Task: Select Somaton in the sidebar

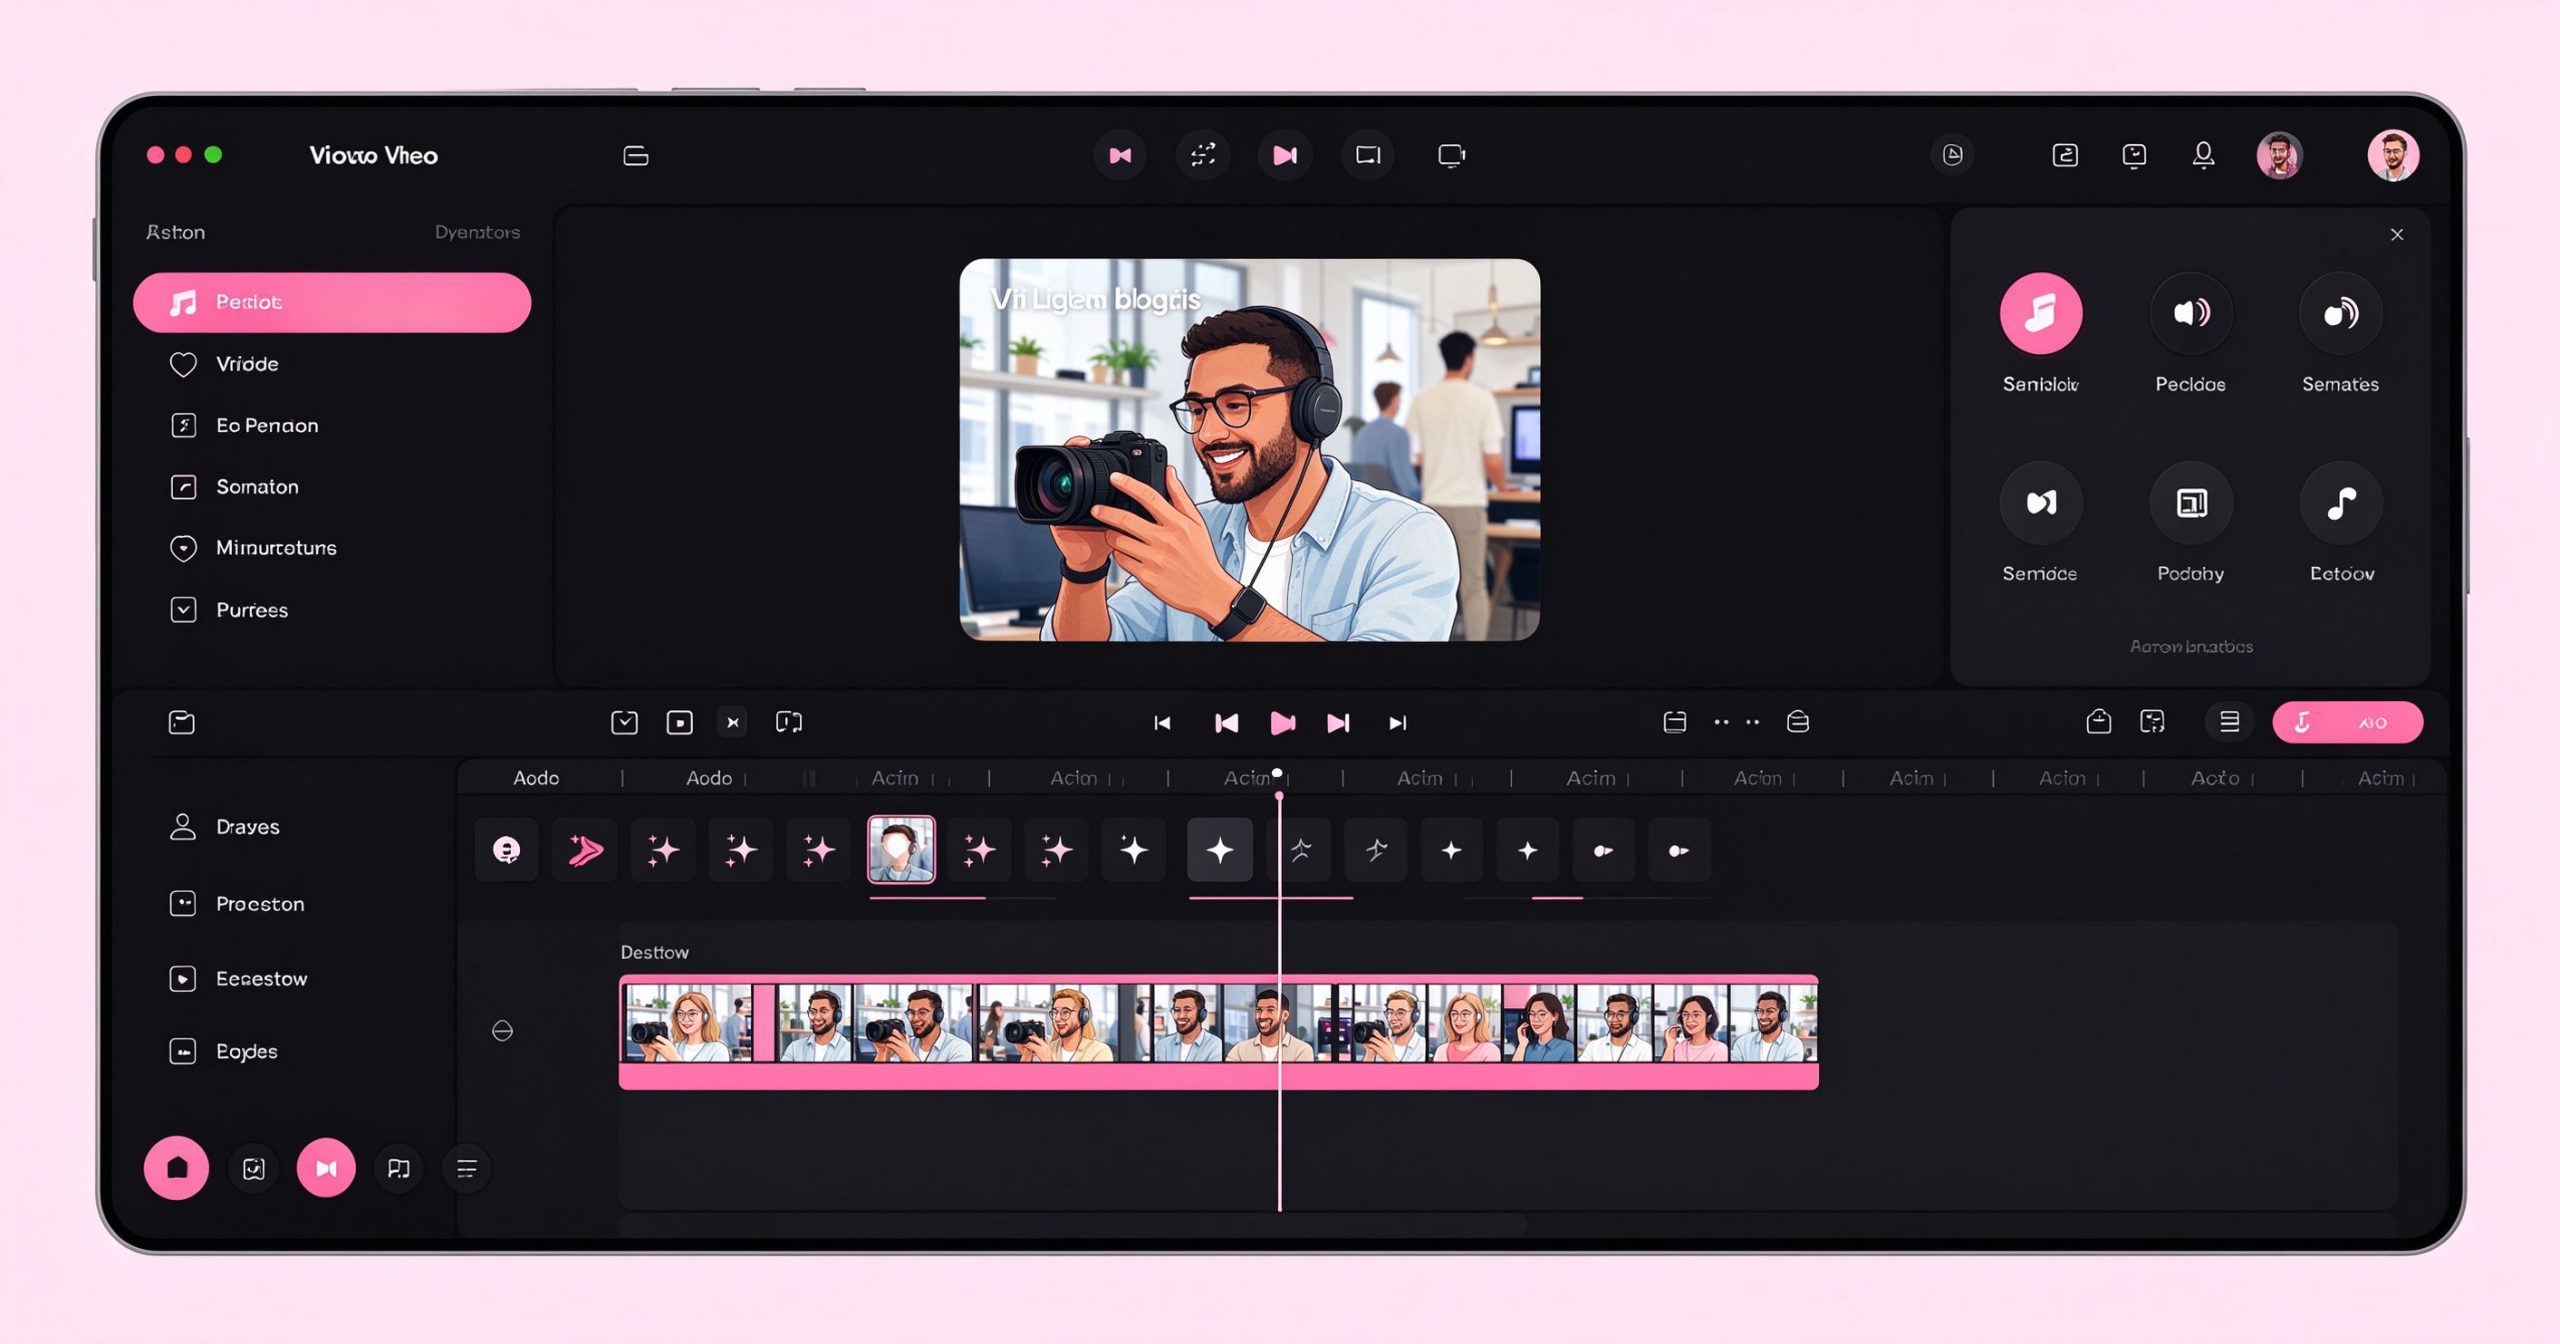Action: tap(257, 487)
